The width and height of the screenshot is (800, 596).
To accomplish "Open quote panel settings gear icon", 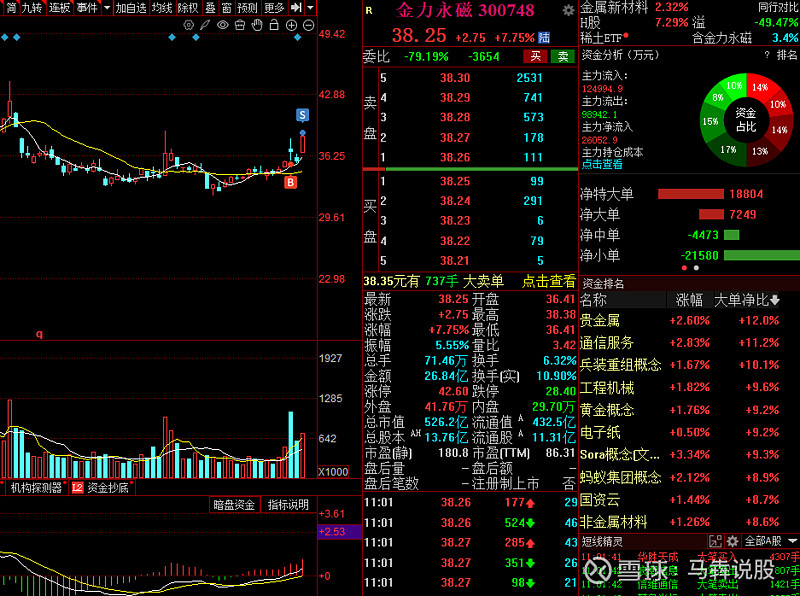I will 568,10.
